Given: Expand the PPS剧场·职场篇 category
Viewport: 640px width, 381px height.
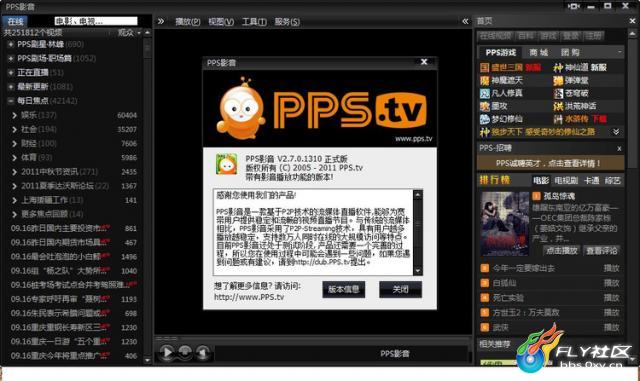Looking at the screenshot, I should [x=11, y=58].
